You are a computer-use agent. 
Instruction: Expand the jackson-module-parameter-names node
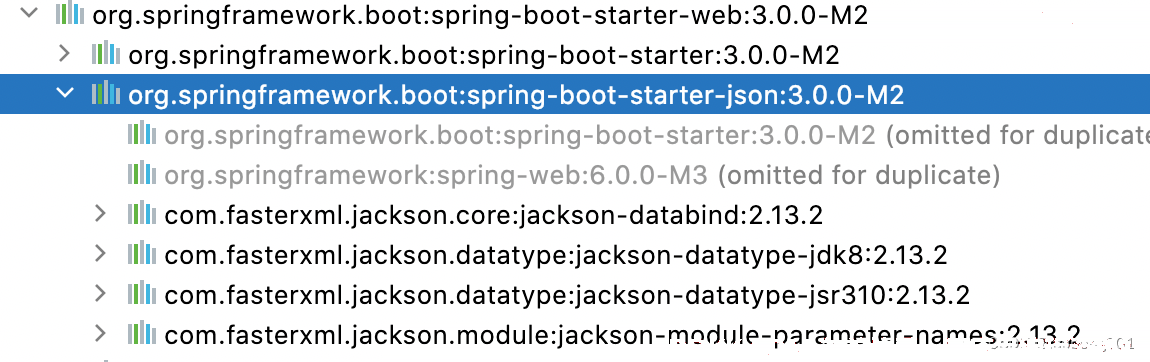click(100, 334)
